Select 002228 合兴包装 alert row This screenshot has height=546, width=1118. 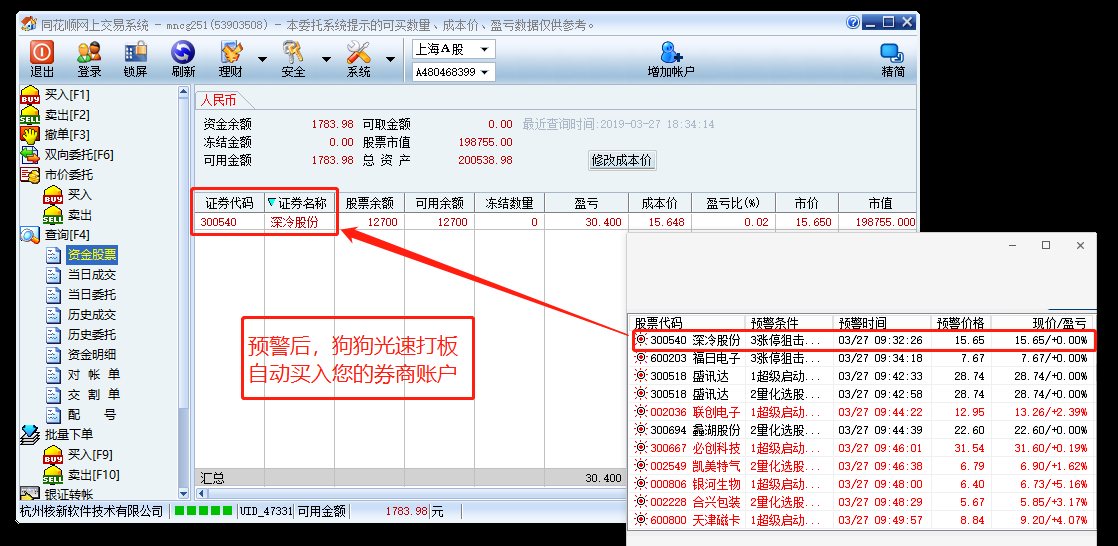[x=862, y=502]
